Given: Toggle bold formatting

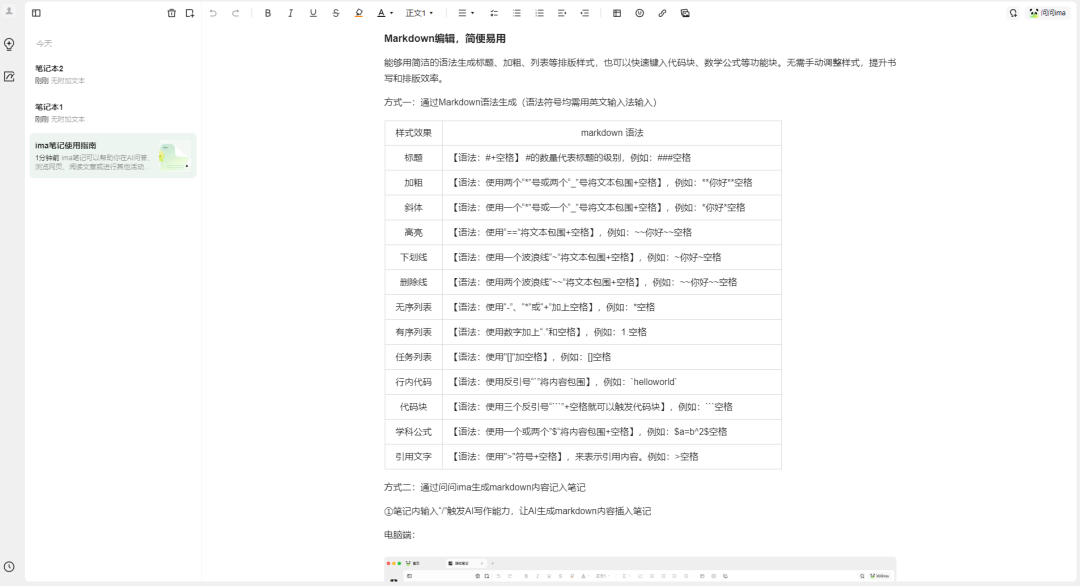Looking at the screenshot, I should pos(268,13).
